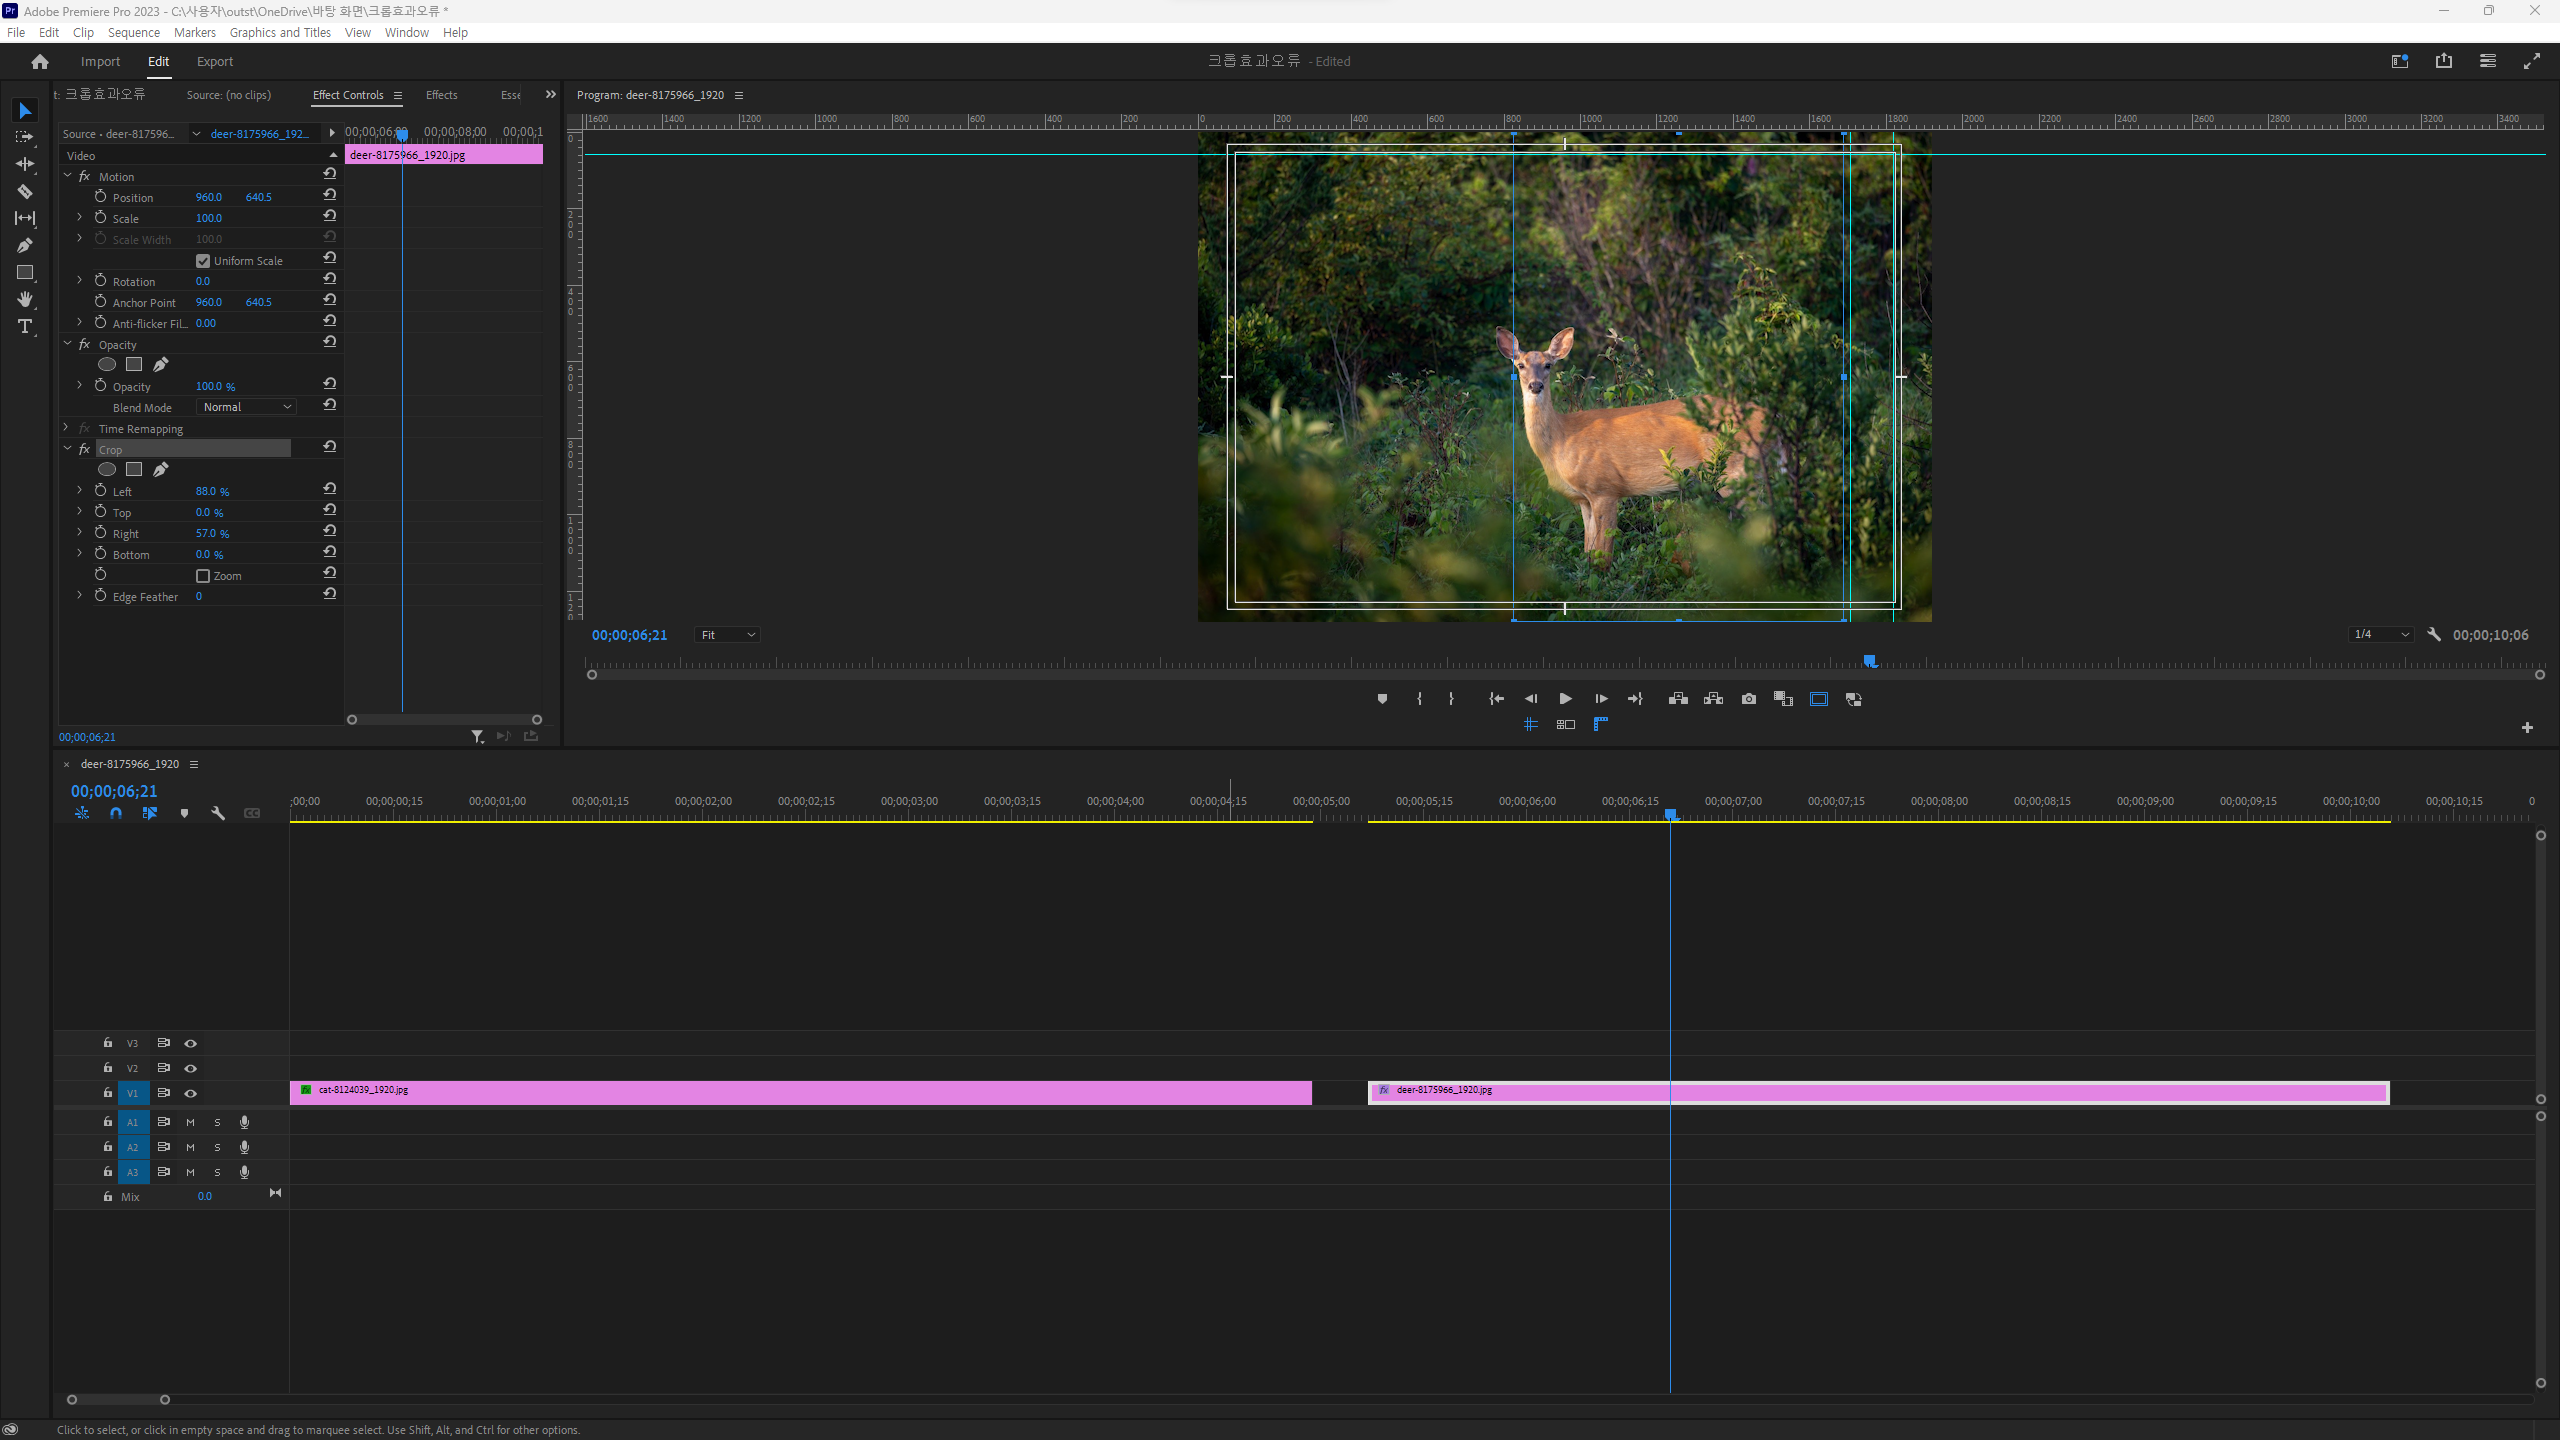Go to the Export workspace

214,61
